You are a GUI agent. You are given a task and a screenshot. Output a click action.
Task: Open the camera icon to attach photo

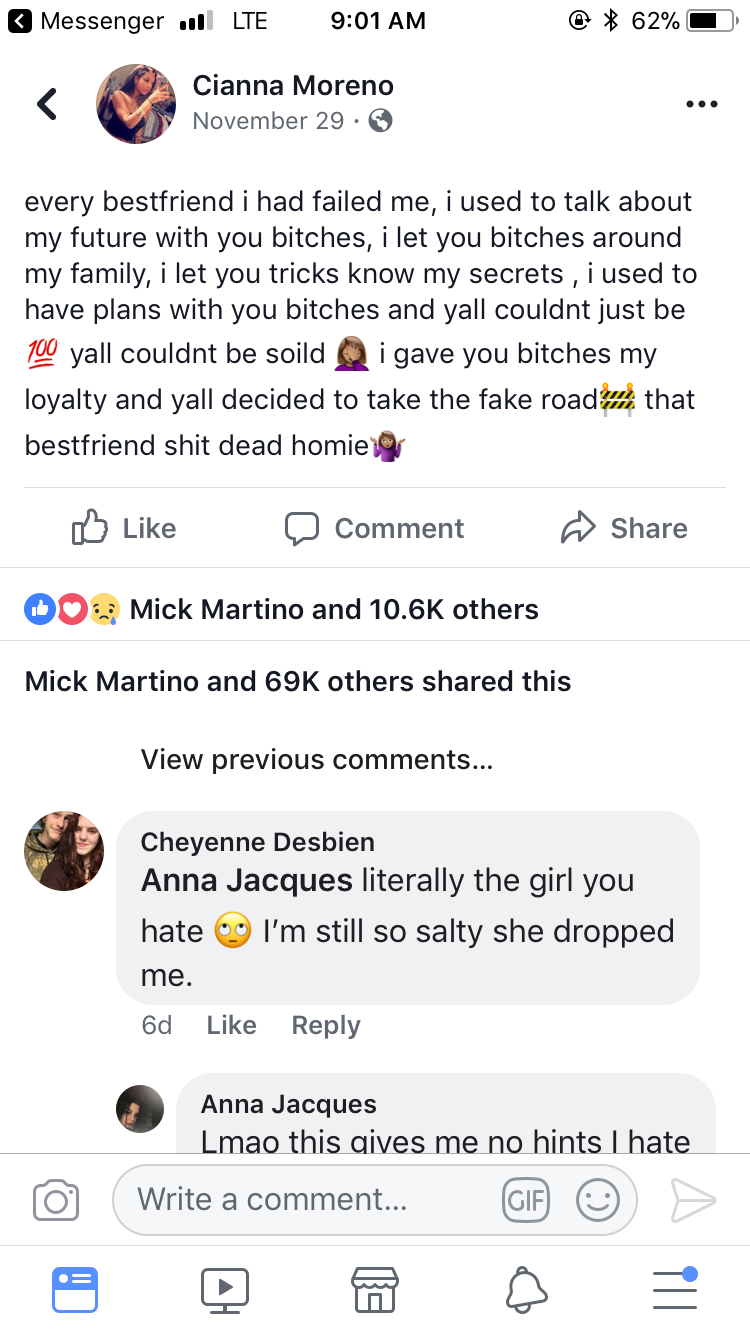56,1200
